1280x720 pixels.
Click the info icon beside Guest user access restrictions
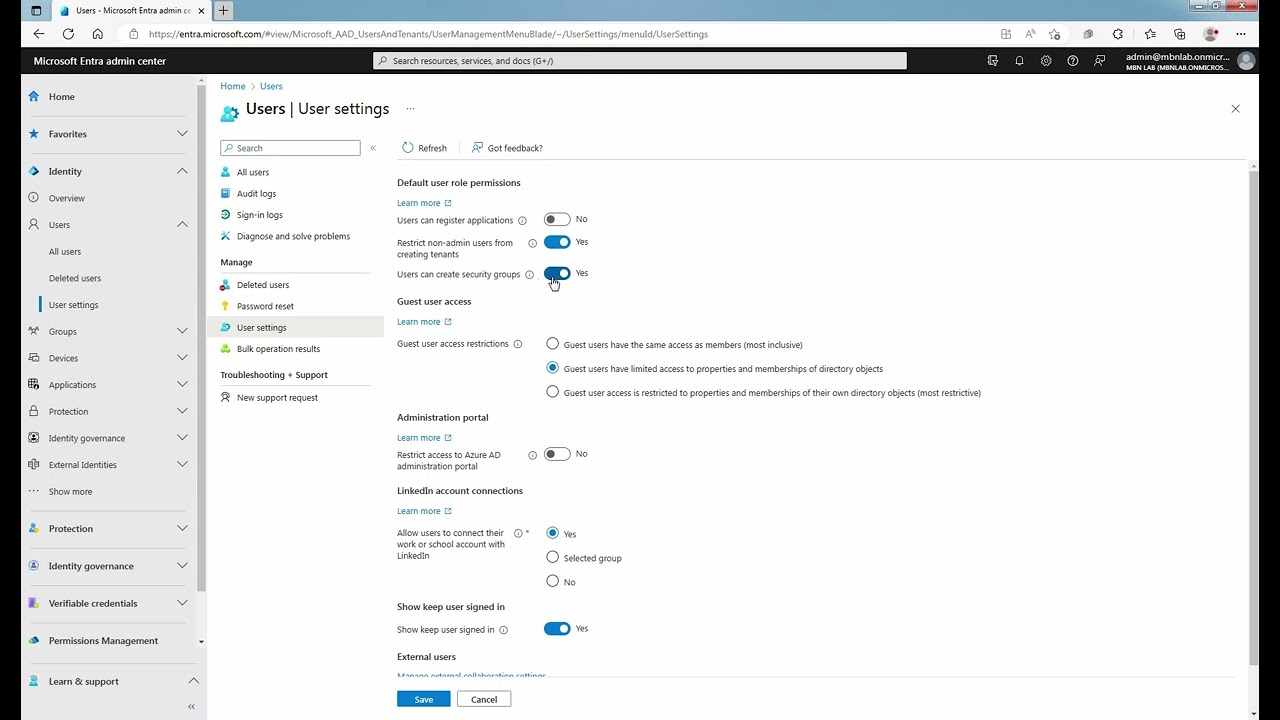tap(517, 344)
